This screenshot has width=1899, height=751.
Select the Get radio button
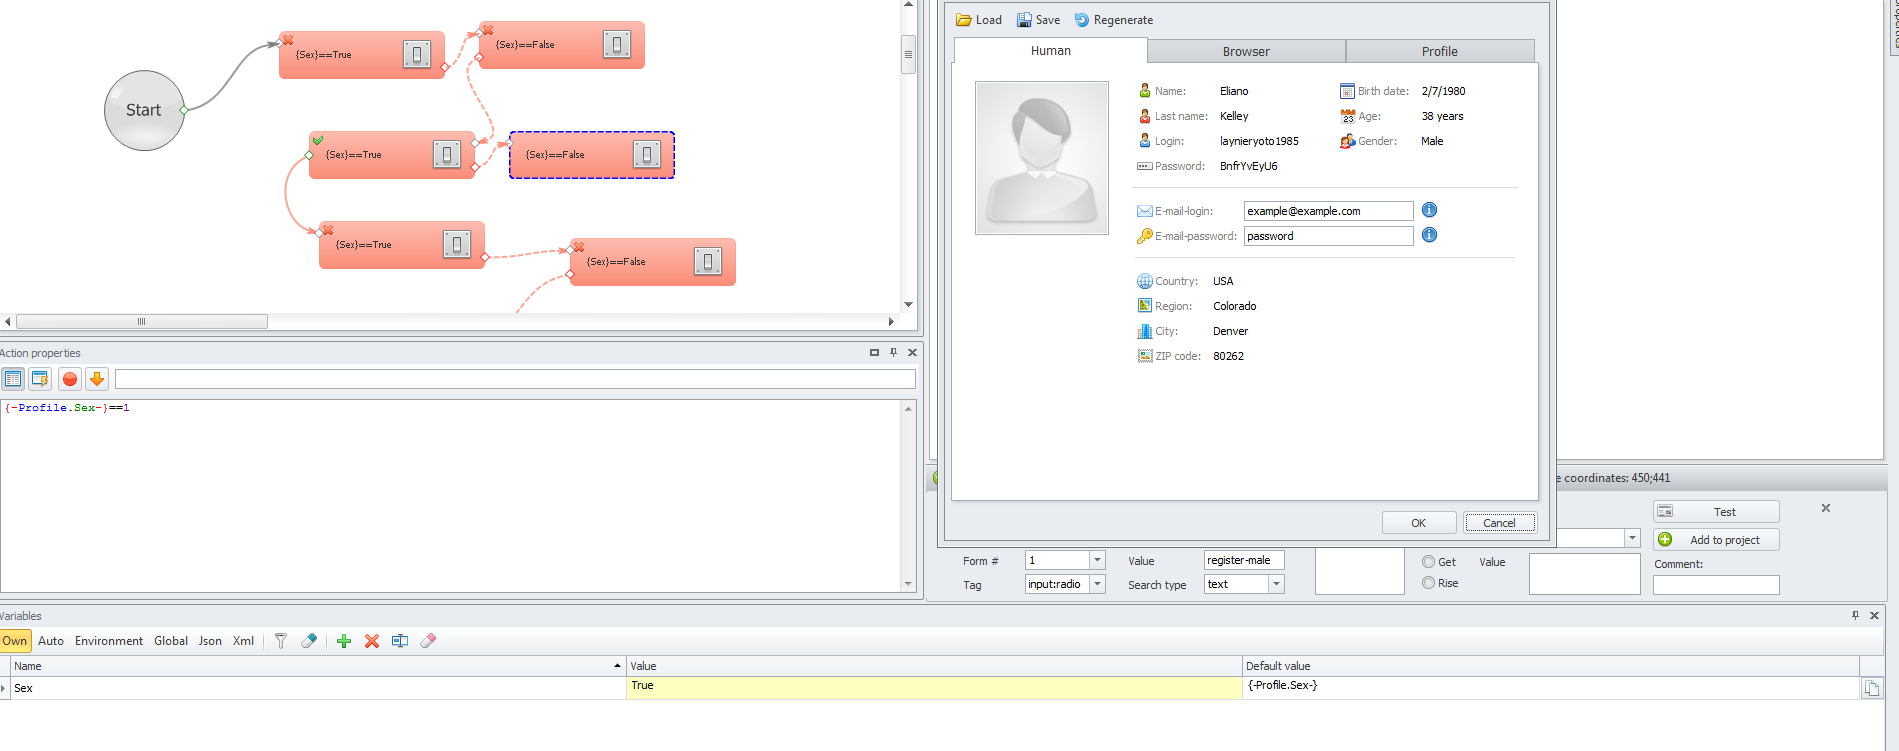coord(1429,562)
